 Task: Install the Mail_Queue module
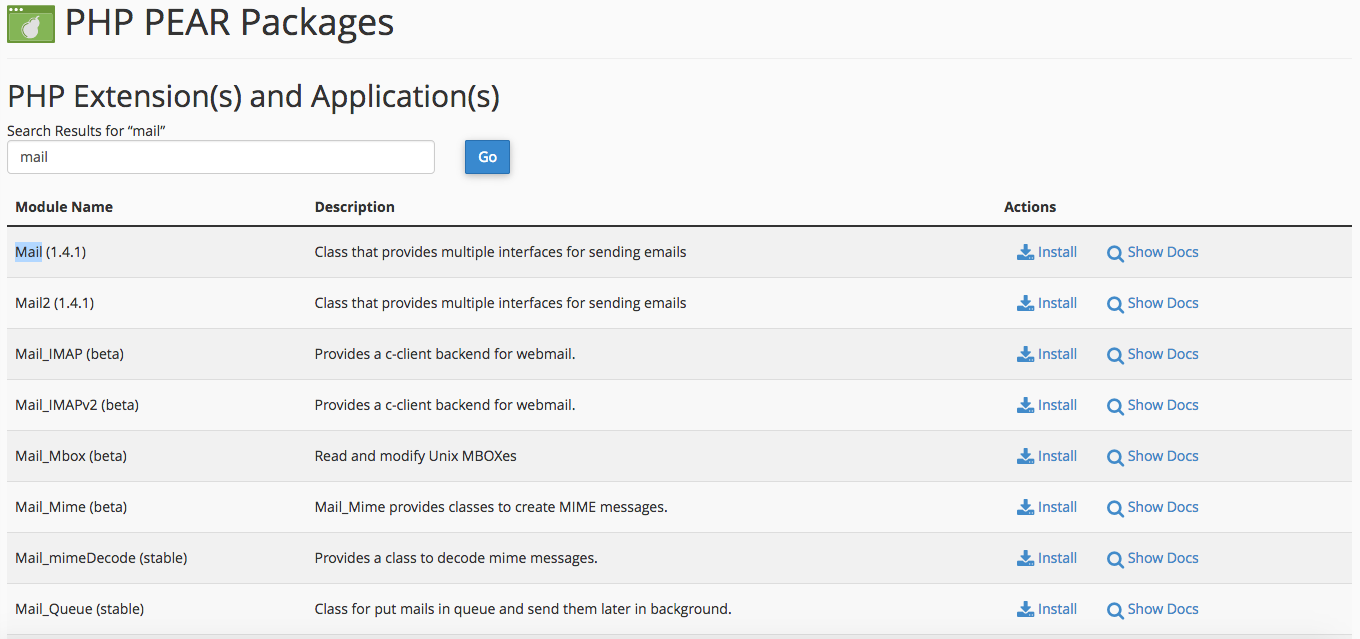[x=1047, y=609]
